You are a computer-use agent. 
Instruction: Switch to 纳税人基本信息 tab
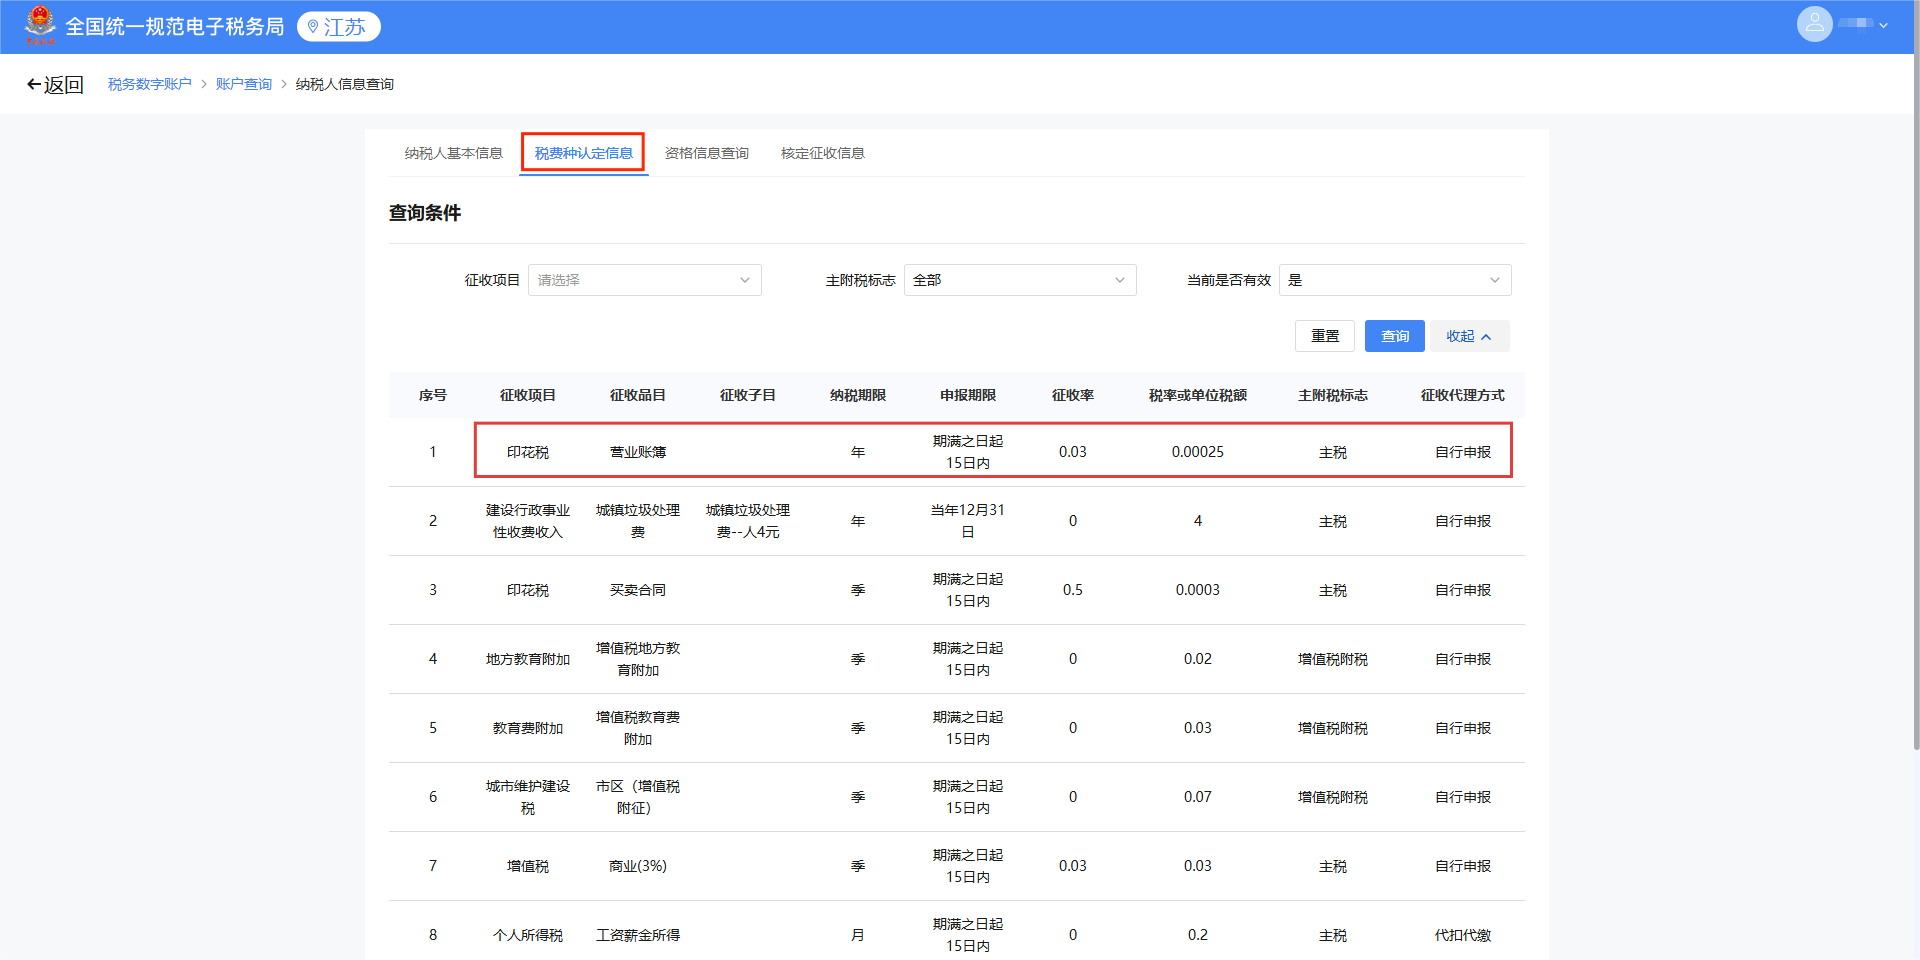tap(453, 153)
